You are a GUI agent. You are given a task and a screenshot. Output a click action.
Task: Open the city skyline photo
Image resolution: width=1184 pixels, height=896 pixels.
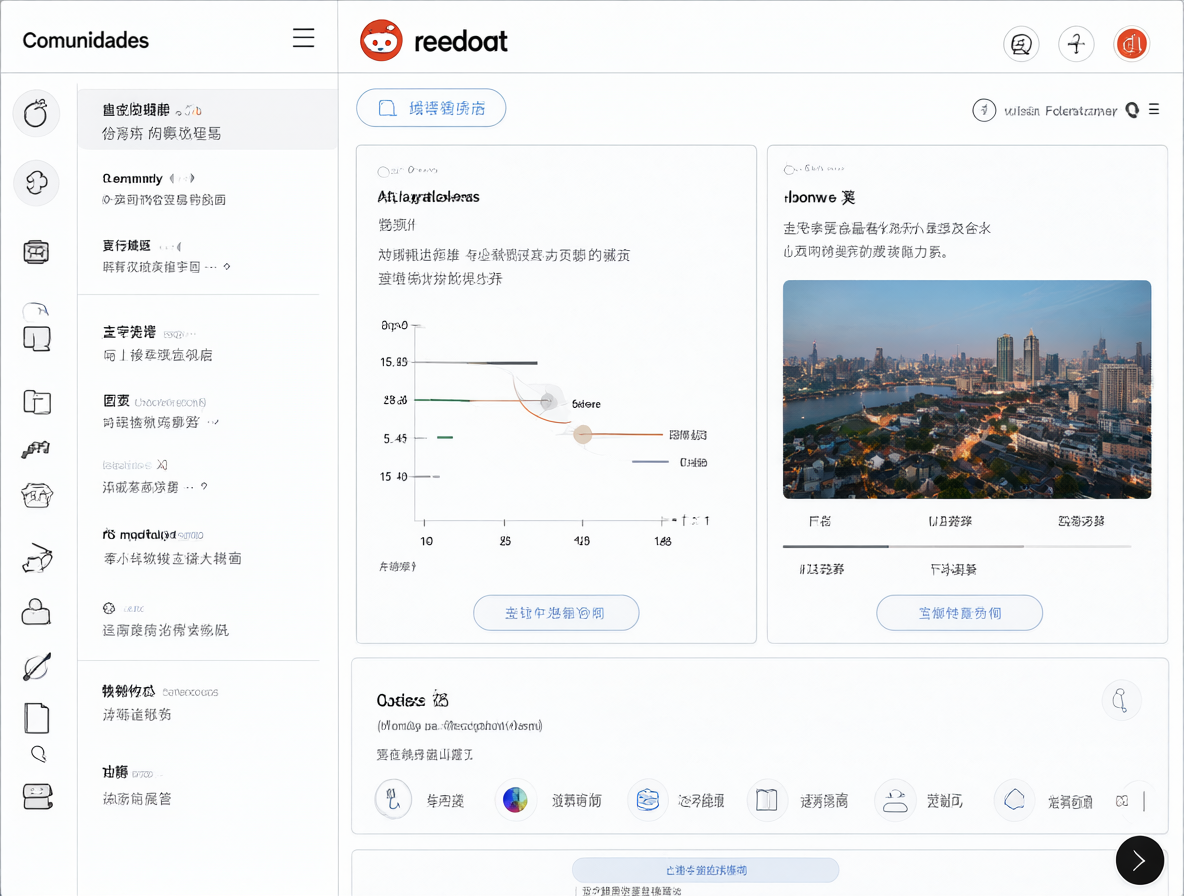pyautogui.click(x=967, y=389)
